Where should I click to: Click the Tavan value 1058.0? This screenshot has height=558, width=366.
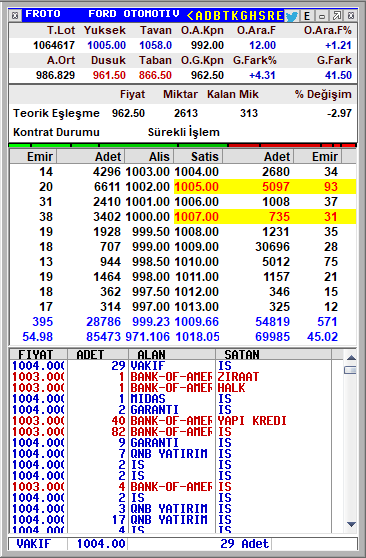click(x=155, y=45)
